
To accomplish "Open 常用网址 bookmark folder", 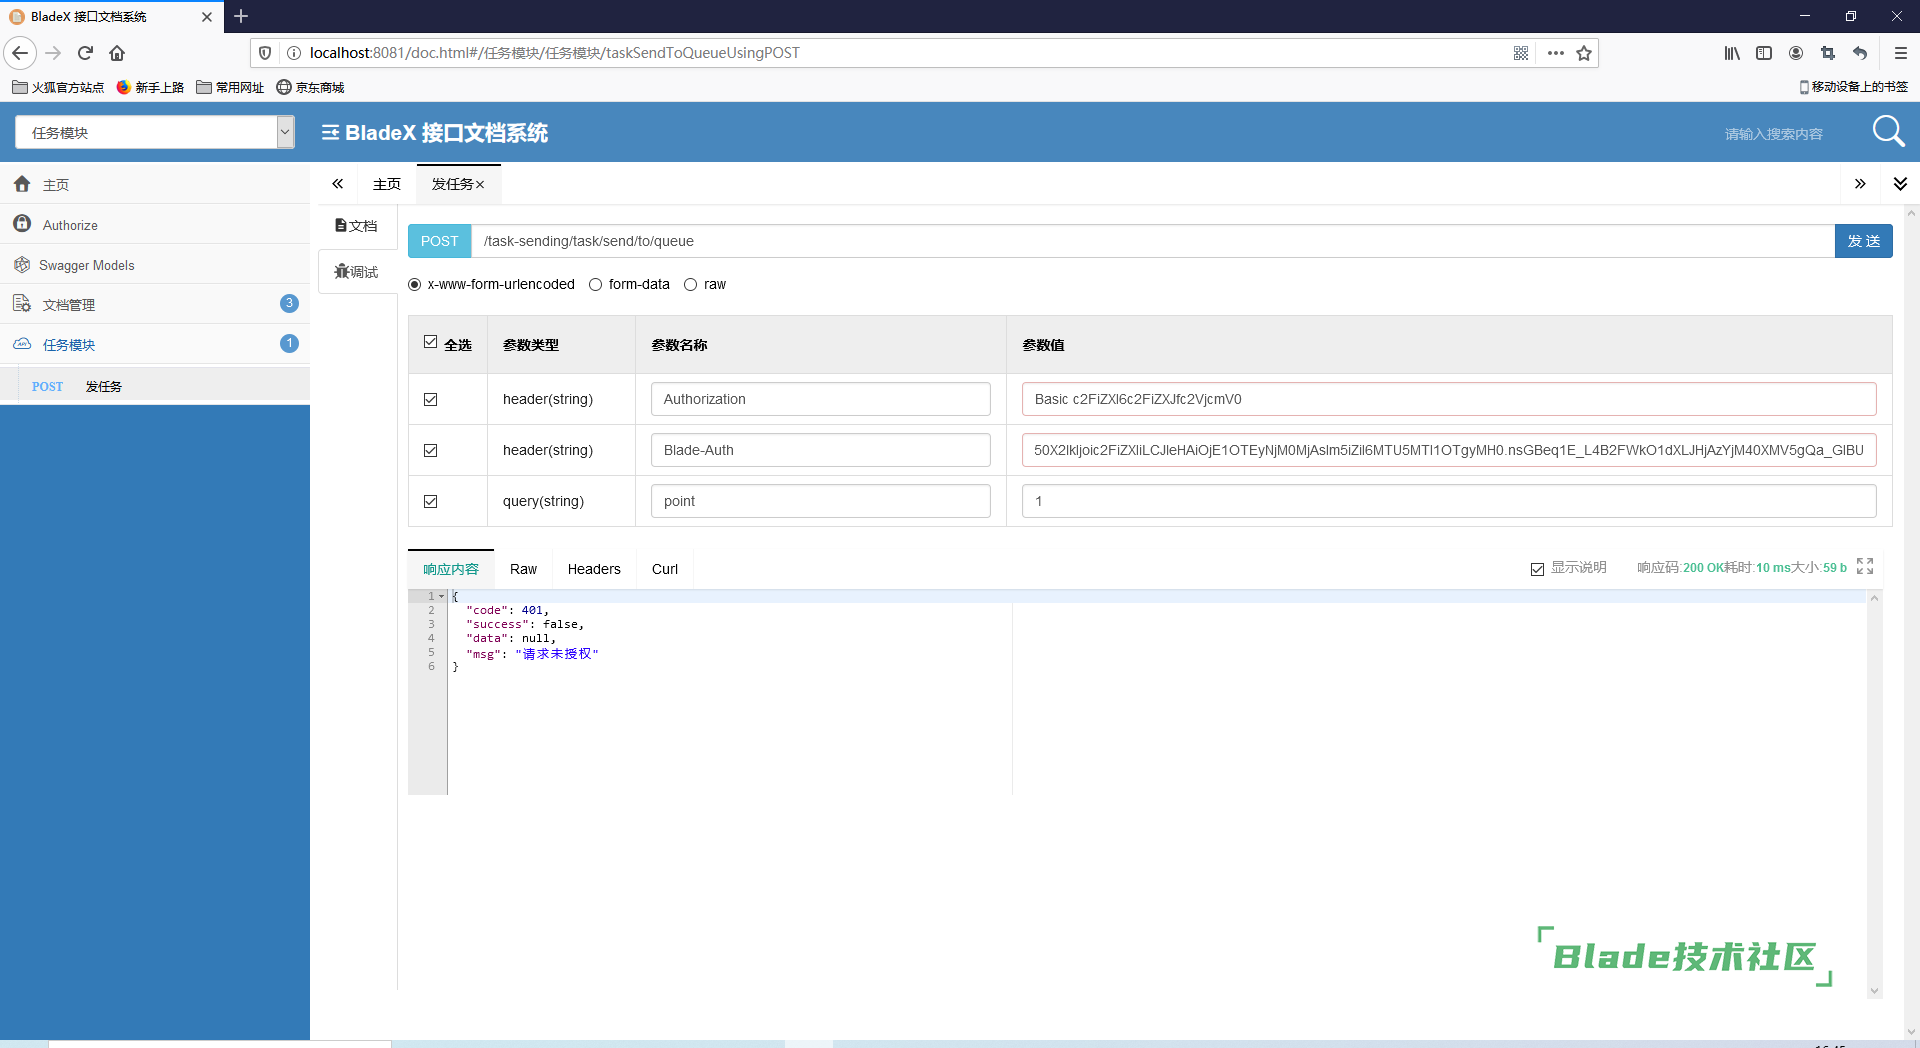I will (x=230, y=87).
